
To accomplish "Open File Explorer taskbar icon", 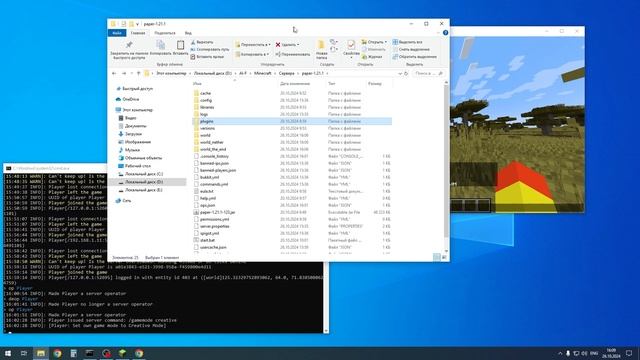I will 40,353.
